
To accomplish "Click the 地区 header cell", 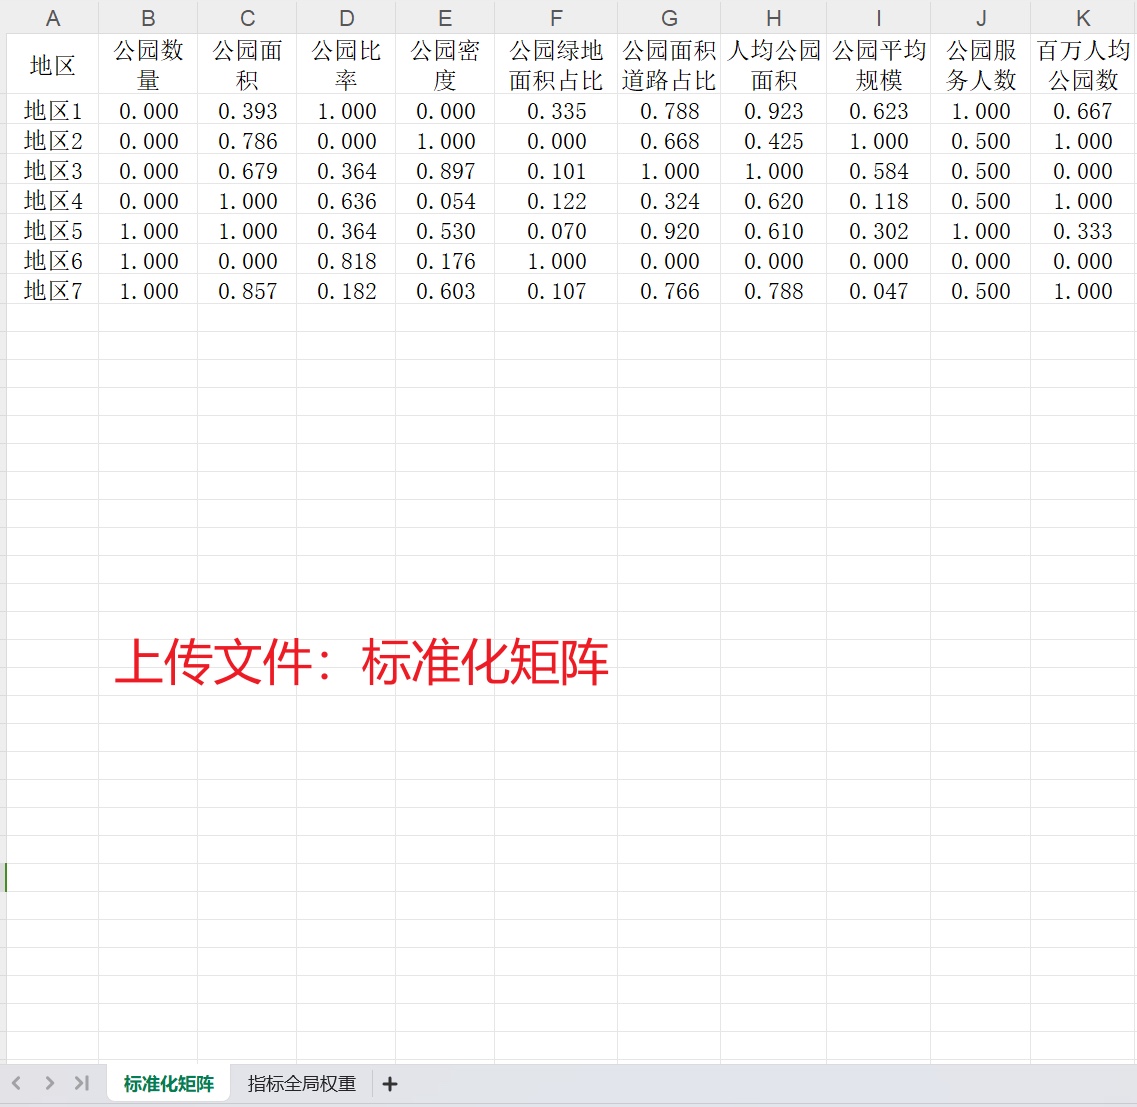I will 52,65.
